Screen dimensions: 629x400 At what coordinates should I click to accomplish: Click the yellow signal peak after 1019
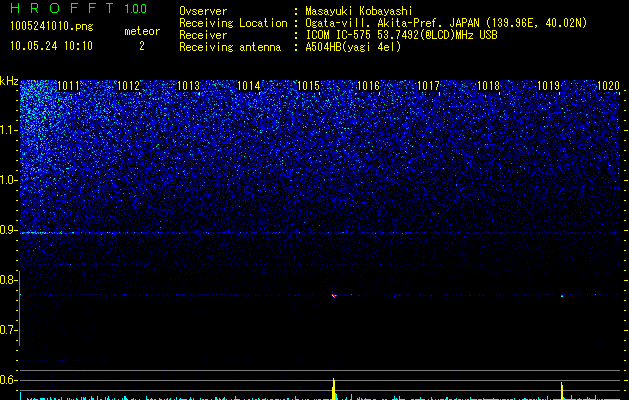point(562,391)
